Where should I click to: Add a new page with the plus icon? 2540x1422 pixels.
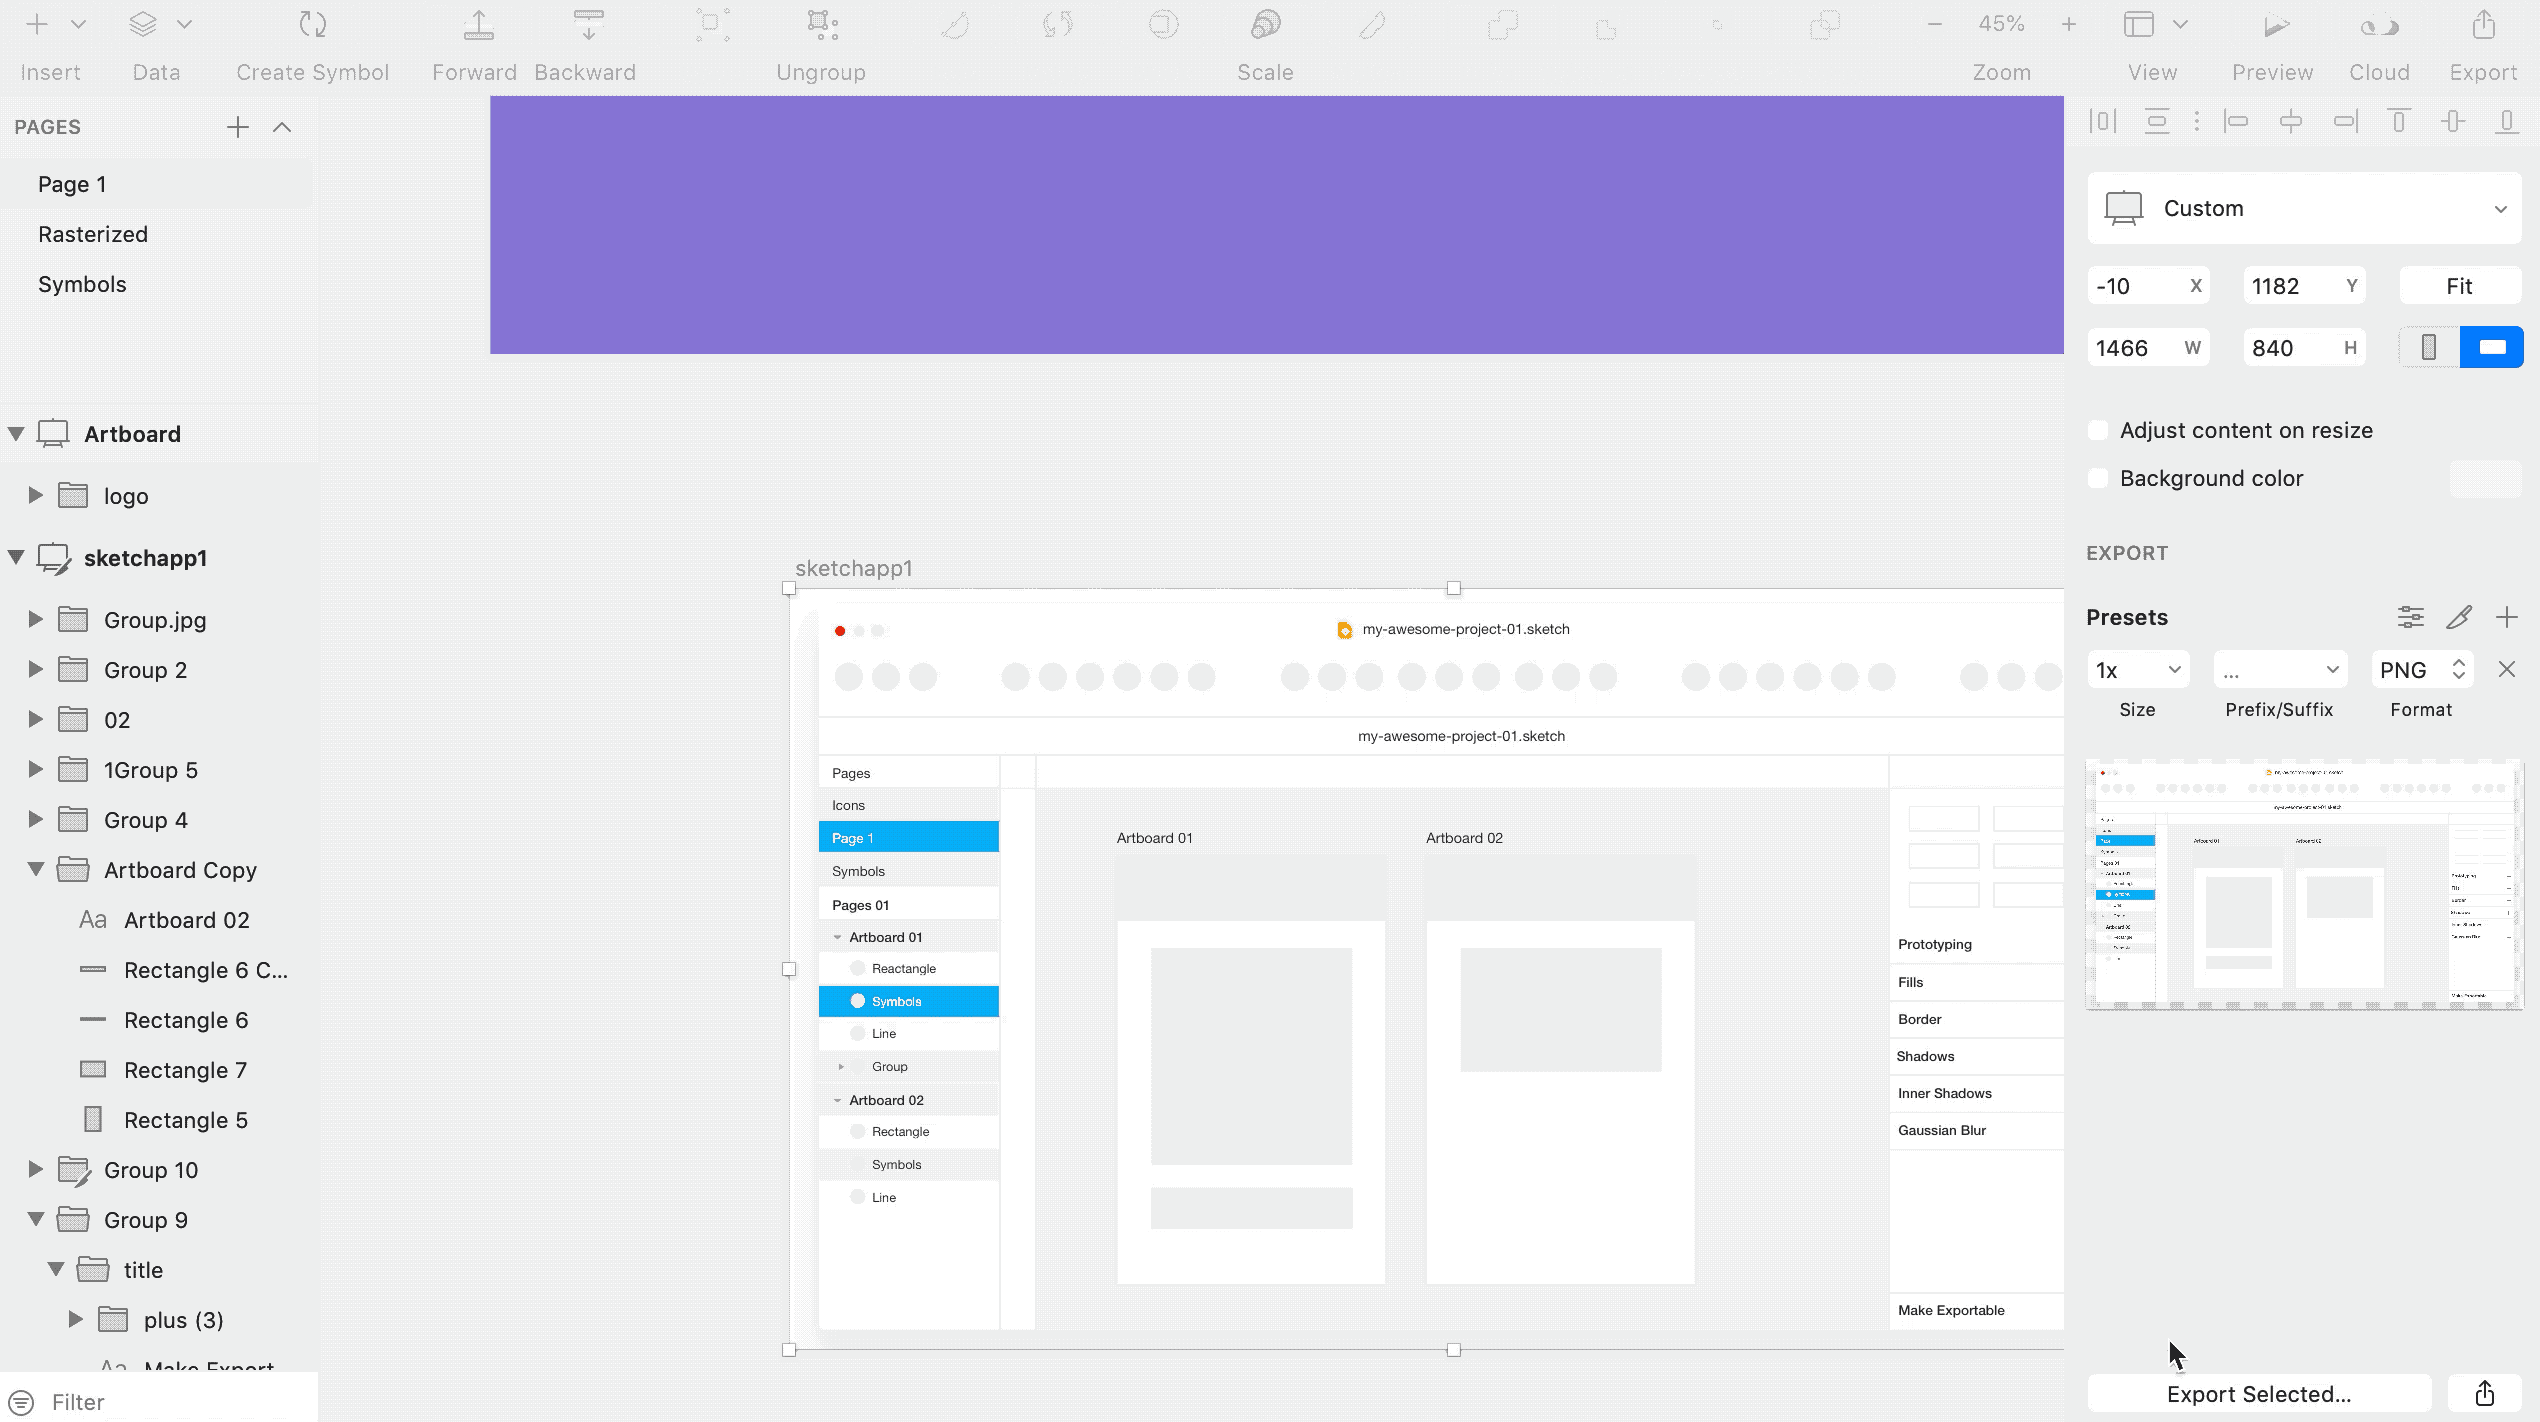tap(237, 127)
